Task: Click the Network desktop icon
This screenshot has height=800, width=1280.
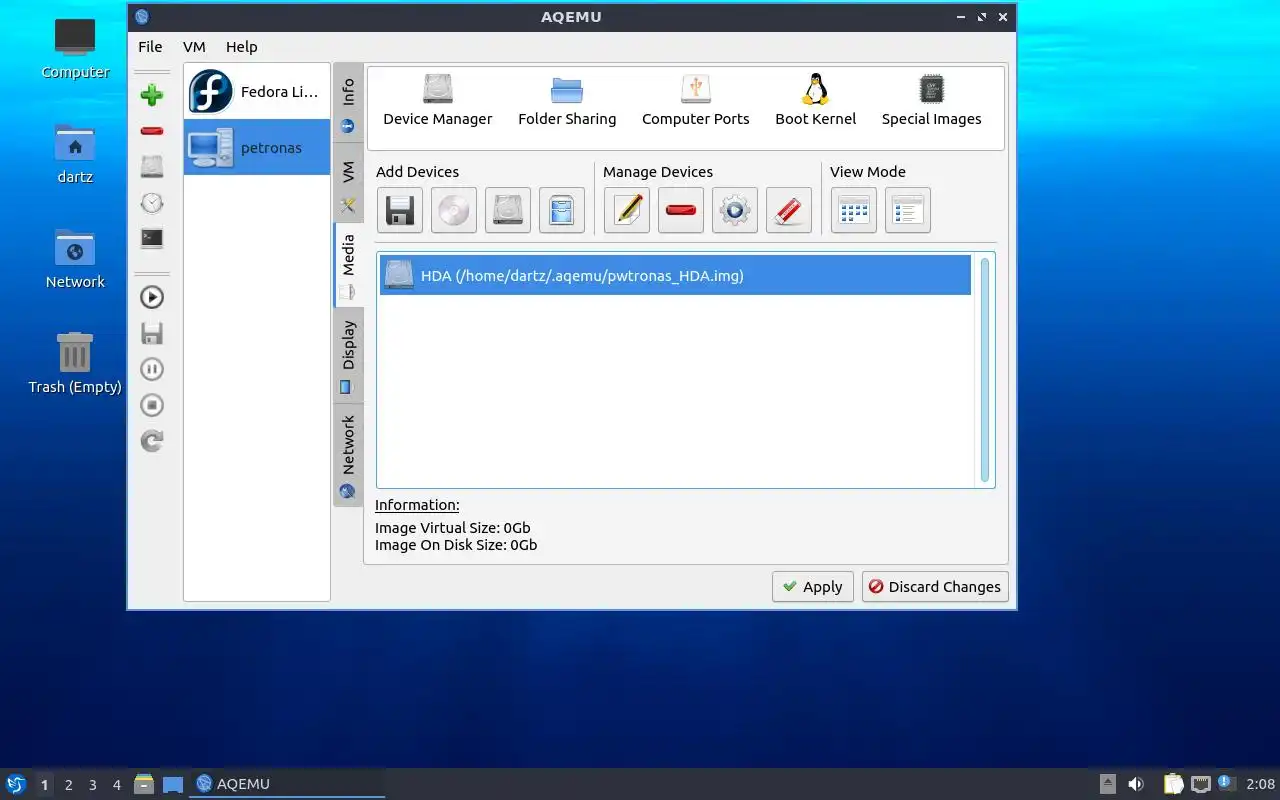Action: 75,258
